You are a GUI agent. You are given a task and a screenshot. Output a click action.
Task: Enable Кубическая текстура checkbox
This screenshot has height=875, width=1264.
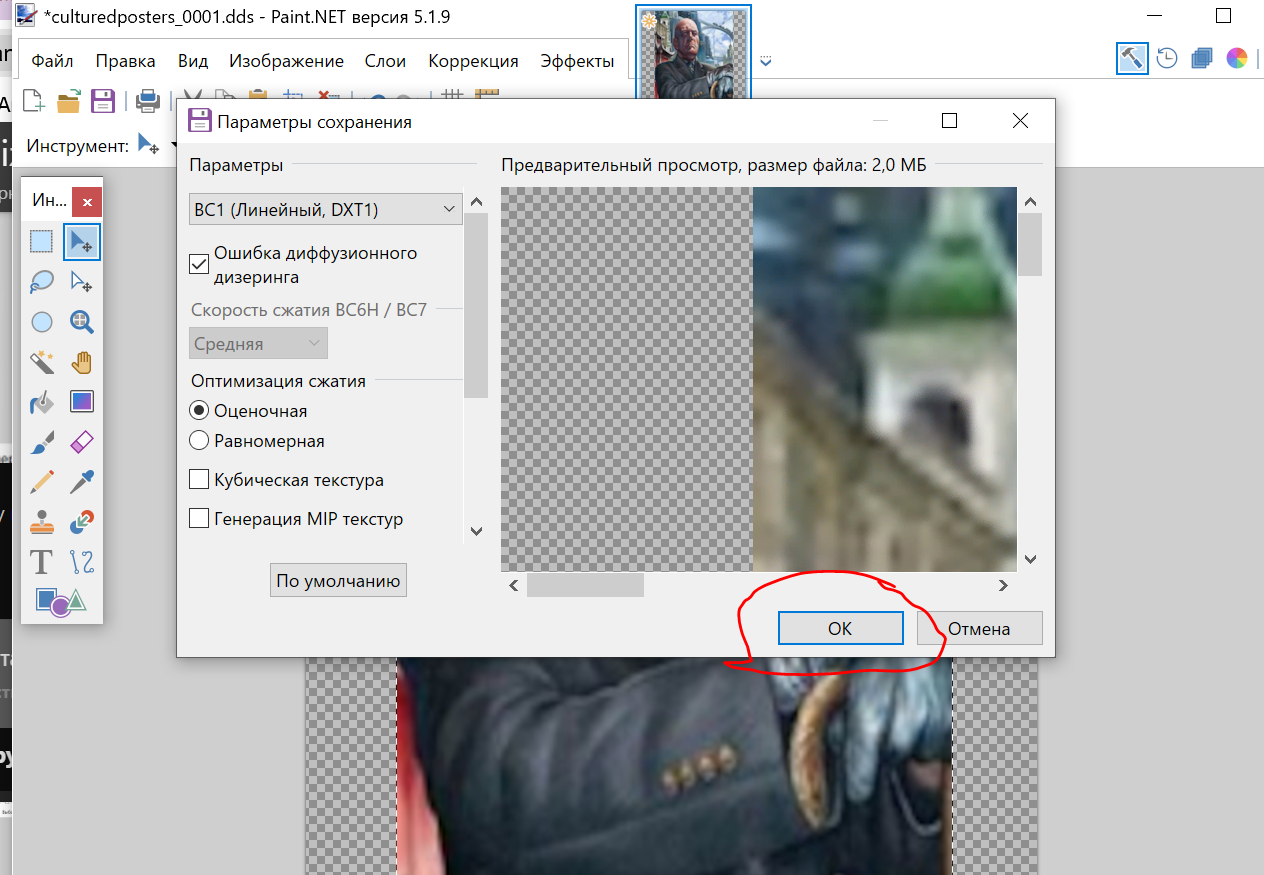199,480
